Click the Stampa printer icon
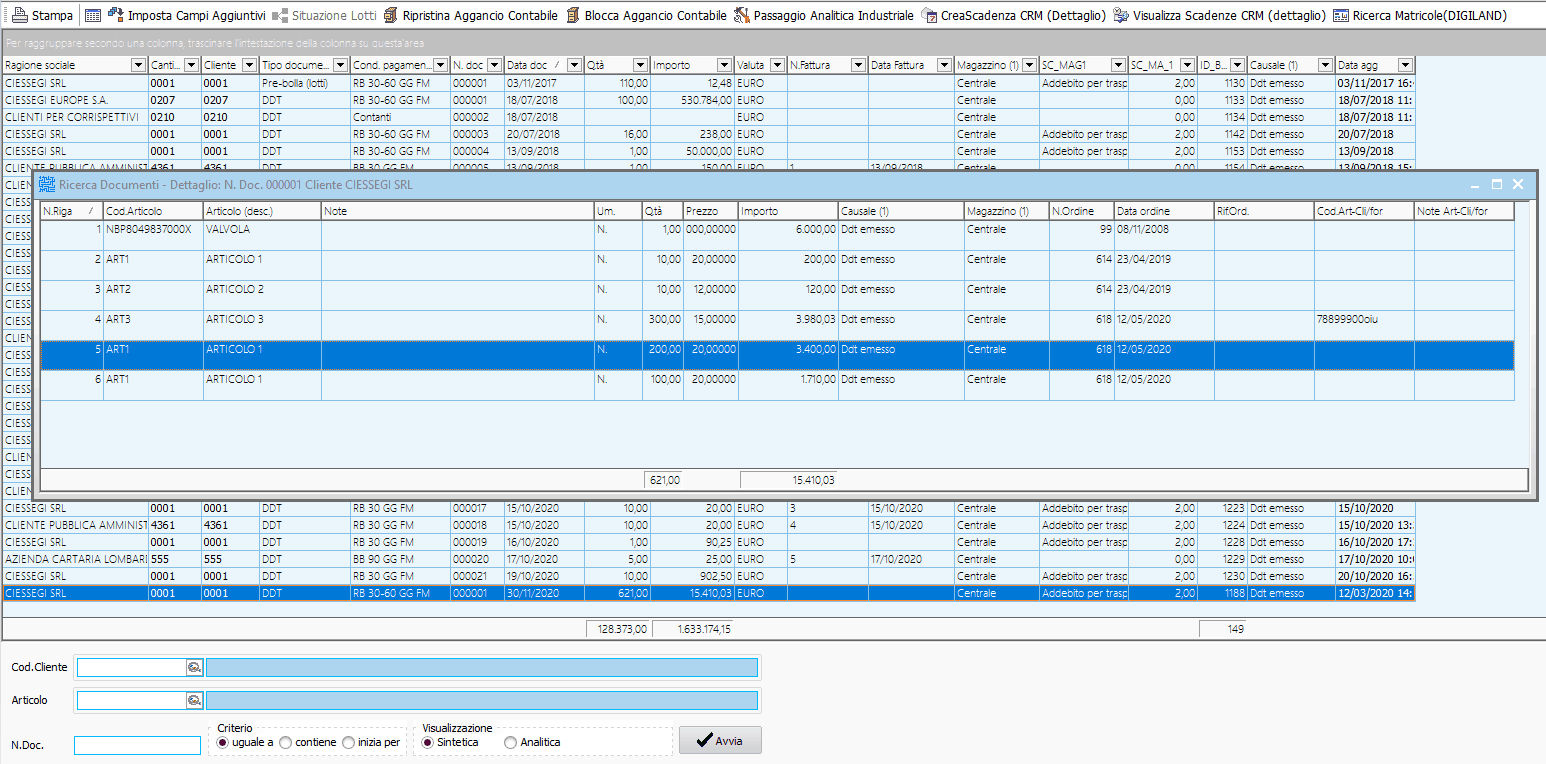 (x=19, y=15)
